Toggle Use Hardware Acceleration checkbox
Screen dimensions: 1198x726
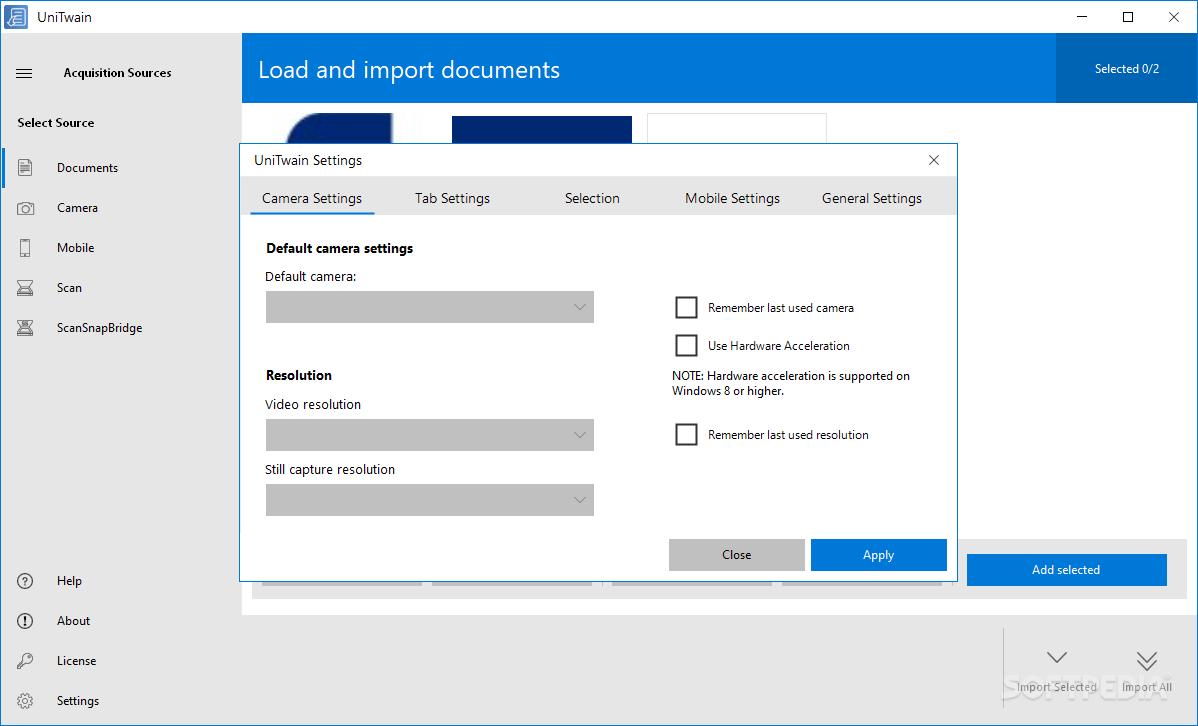(686, 345)
